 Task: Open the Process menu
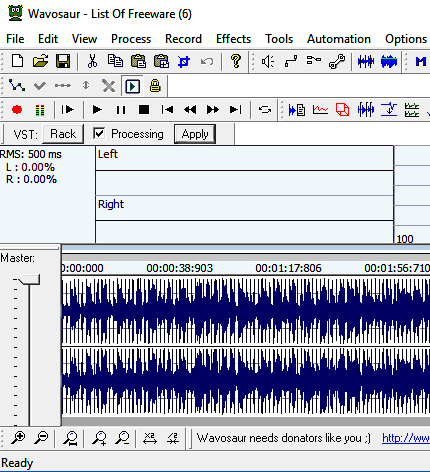pos(131,39)
